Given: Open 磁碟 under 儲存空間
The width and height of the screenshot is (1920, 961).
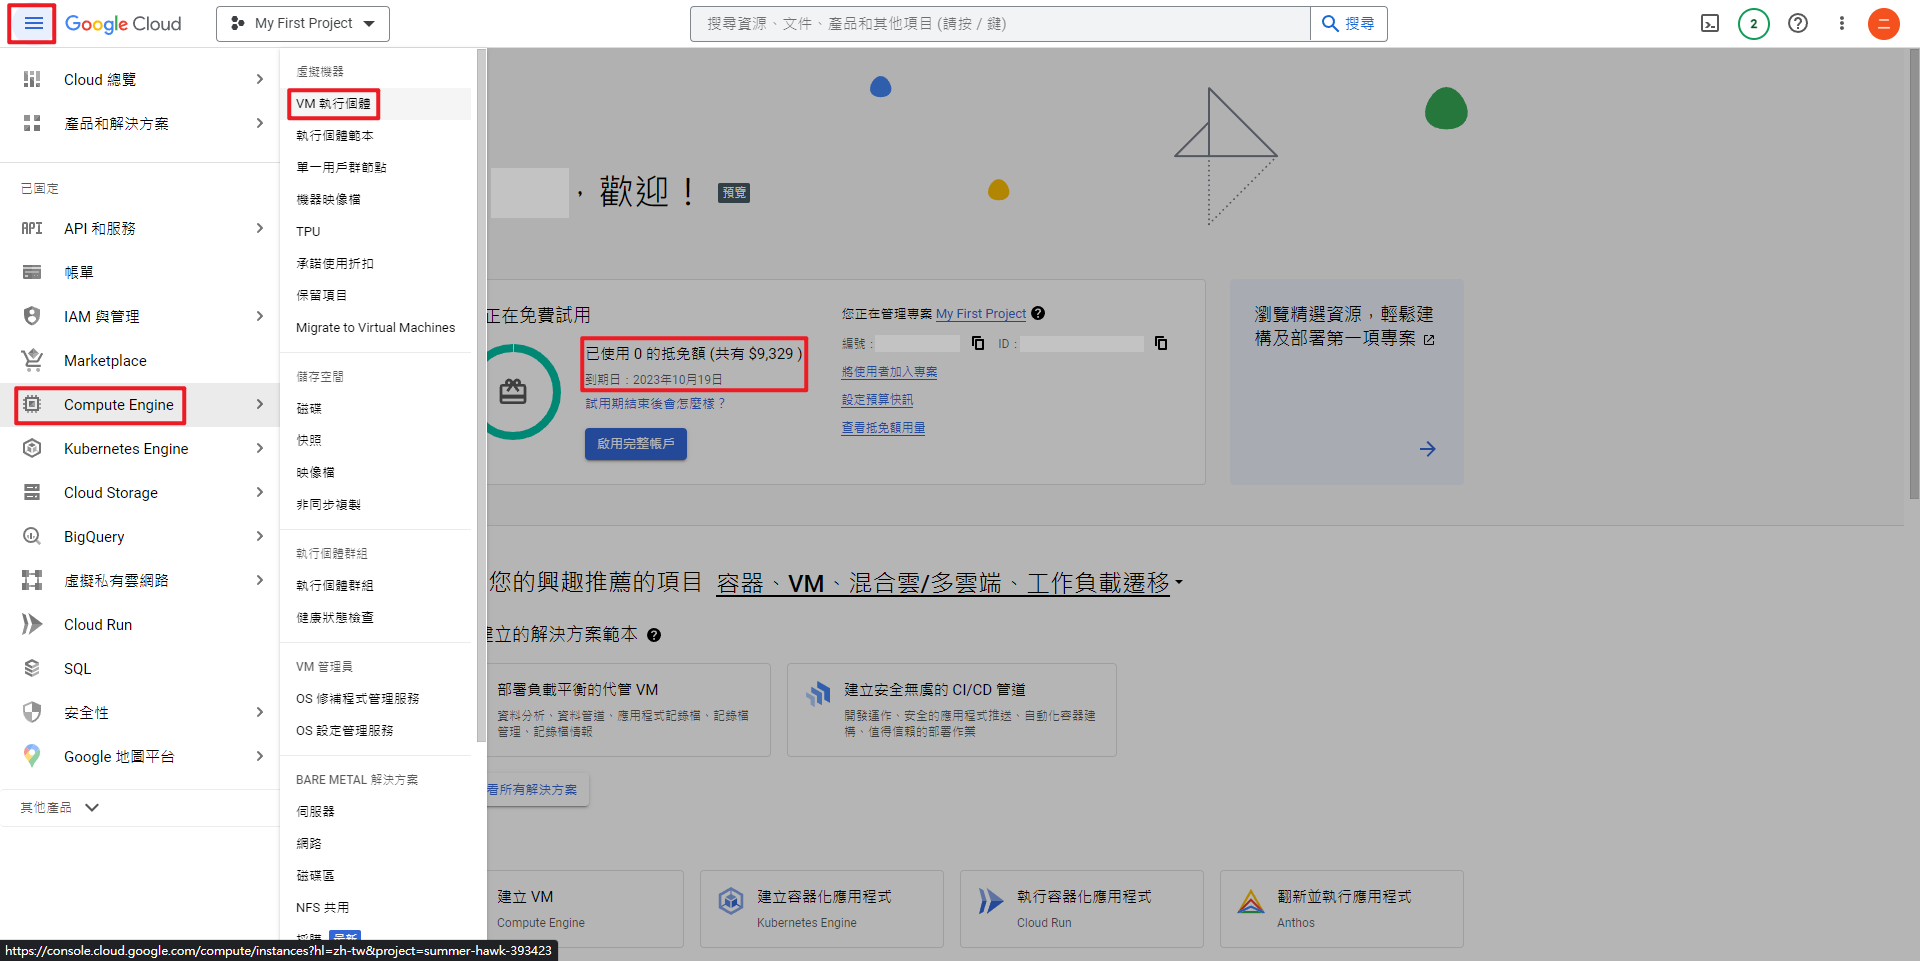Looking at the screenshot, I should click(x=308, y=407).
